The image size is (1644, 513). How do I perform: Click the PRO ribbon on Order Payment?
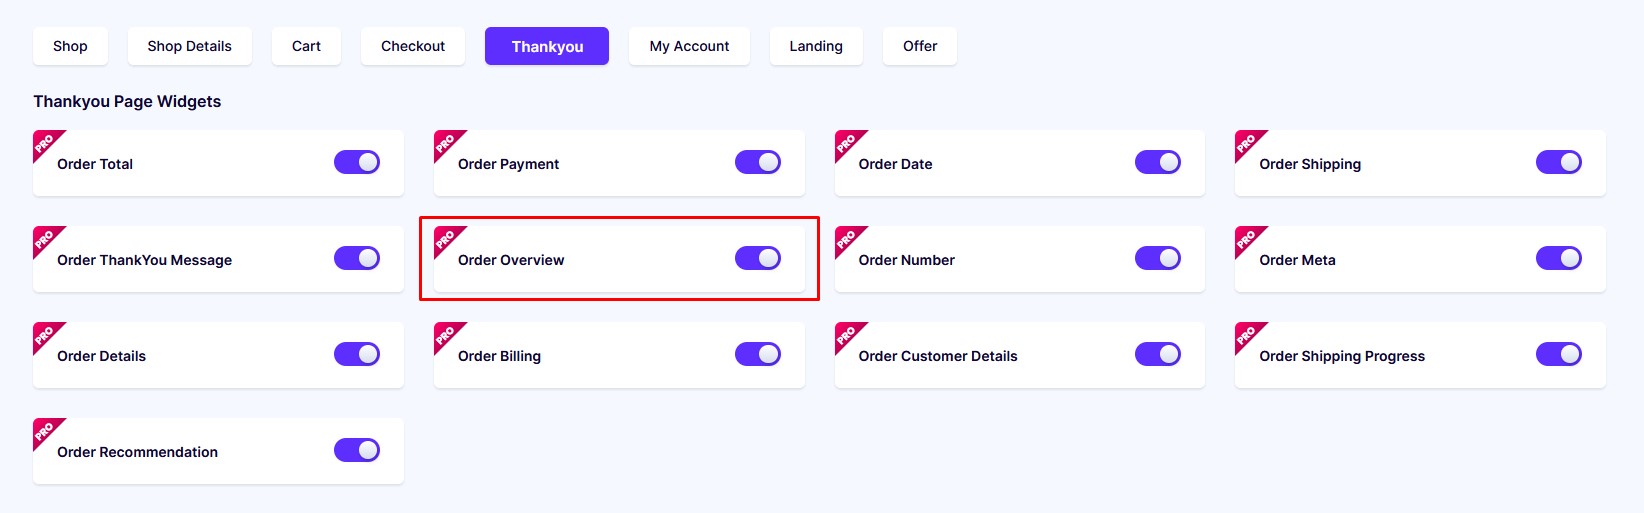(x=447, y=143)
